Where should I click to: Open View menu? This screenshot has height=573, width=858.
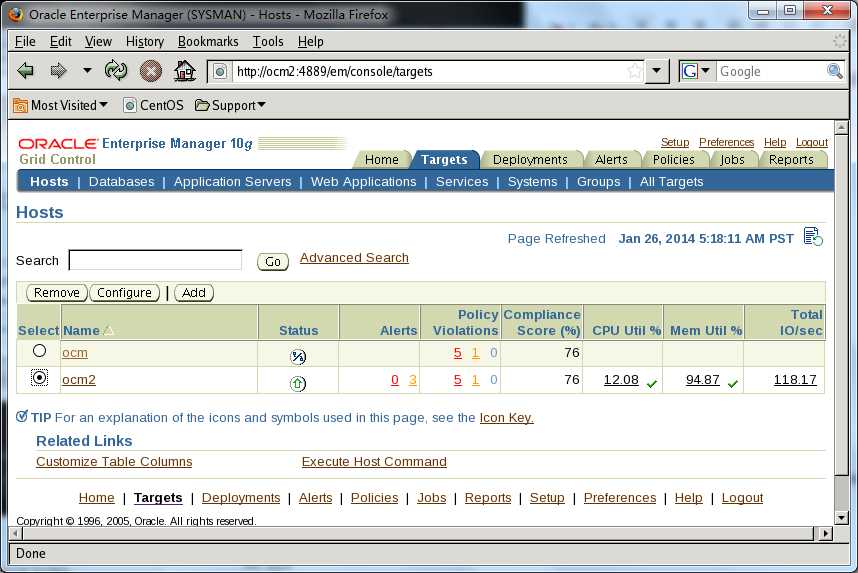pos(98,42)
